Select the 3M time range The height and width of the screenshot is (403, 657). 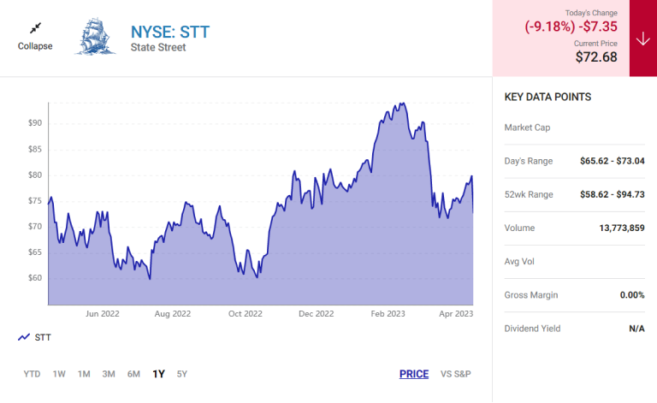[108, 374]
